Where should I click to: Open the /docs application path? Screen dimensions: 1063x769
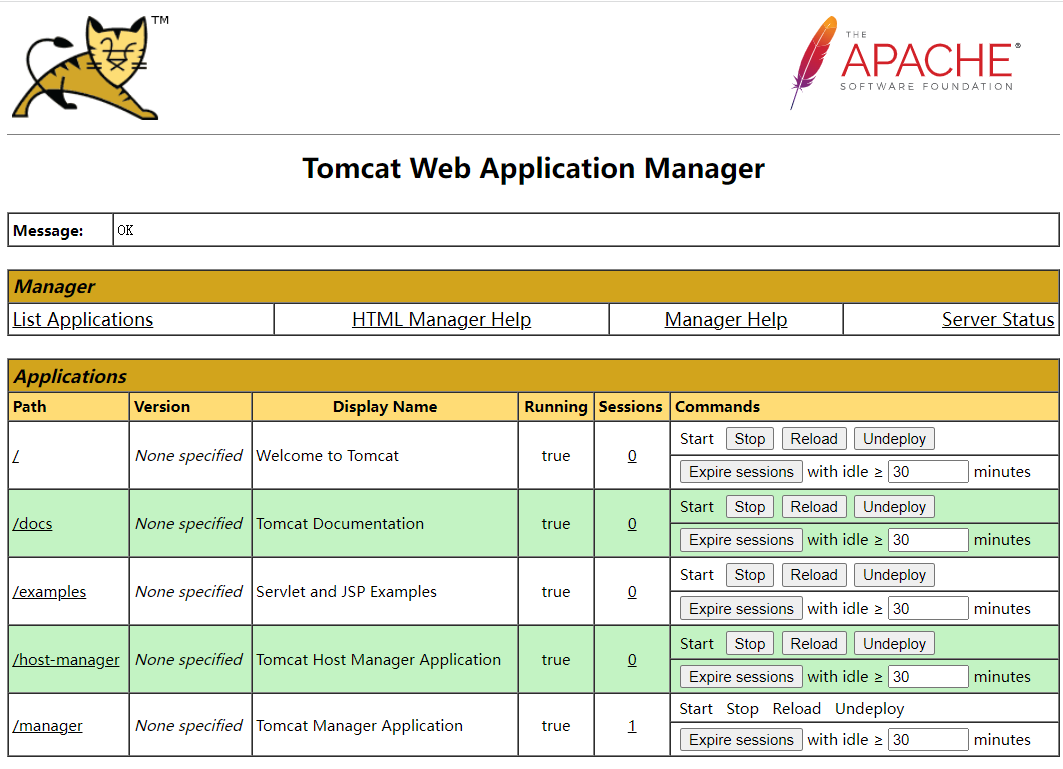[33, 524]
